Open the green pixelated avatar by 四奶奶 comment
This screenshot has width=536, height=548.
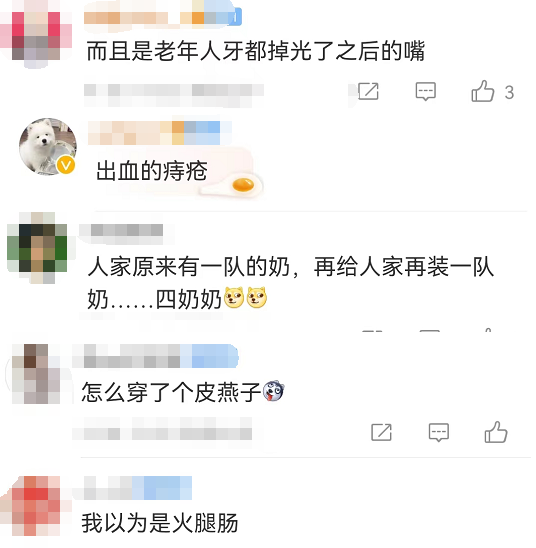37,247
